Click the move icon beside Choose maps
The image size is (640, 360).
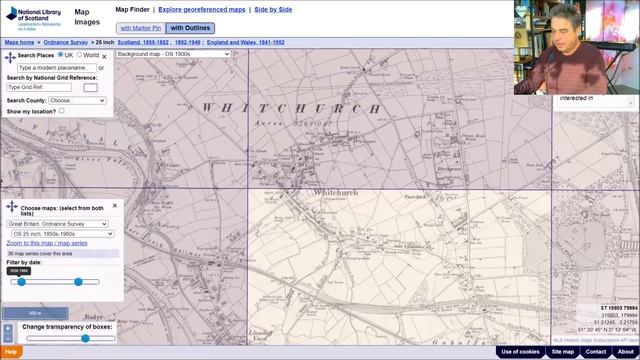(x=12, y=207)
